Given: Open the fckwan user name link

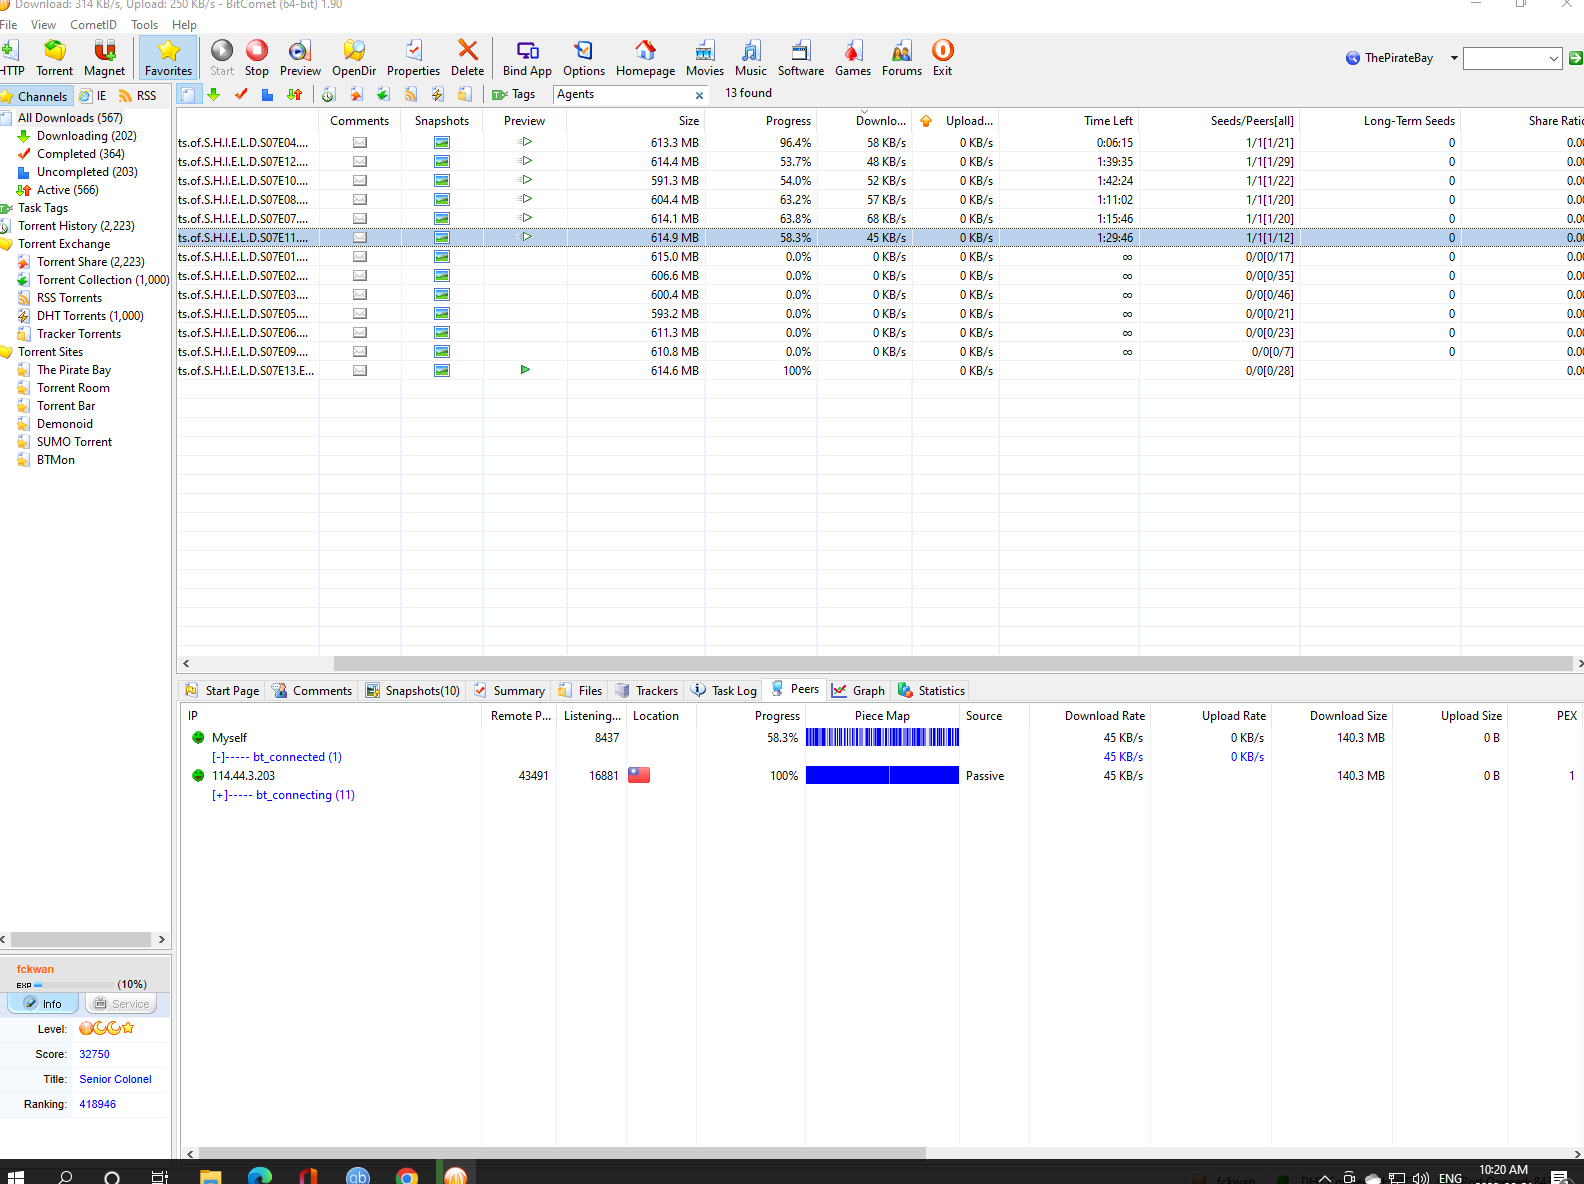Looking at the screenshot, I should 35,969.
